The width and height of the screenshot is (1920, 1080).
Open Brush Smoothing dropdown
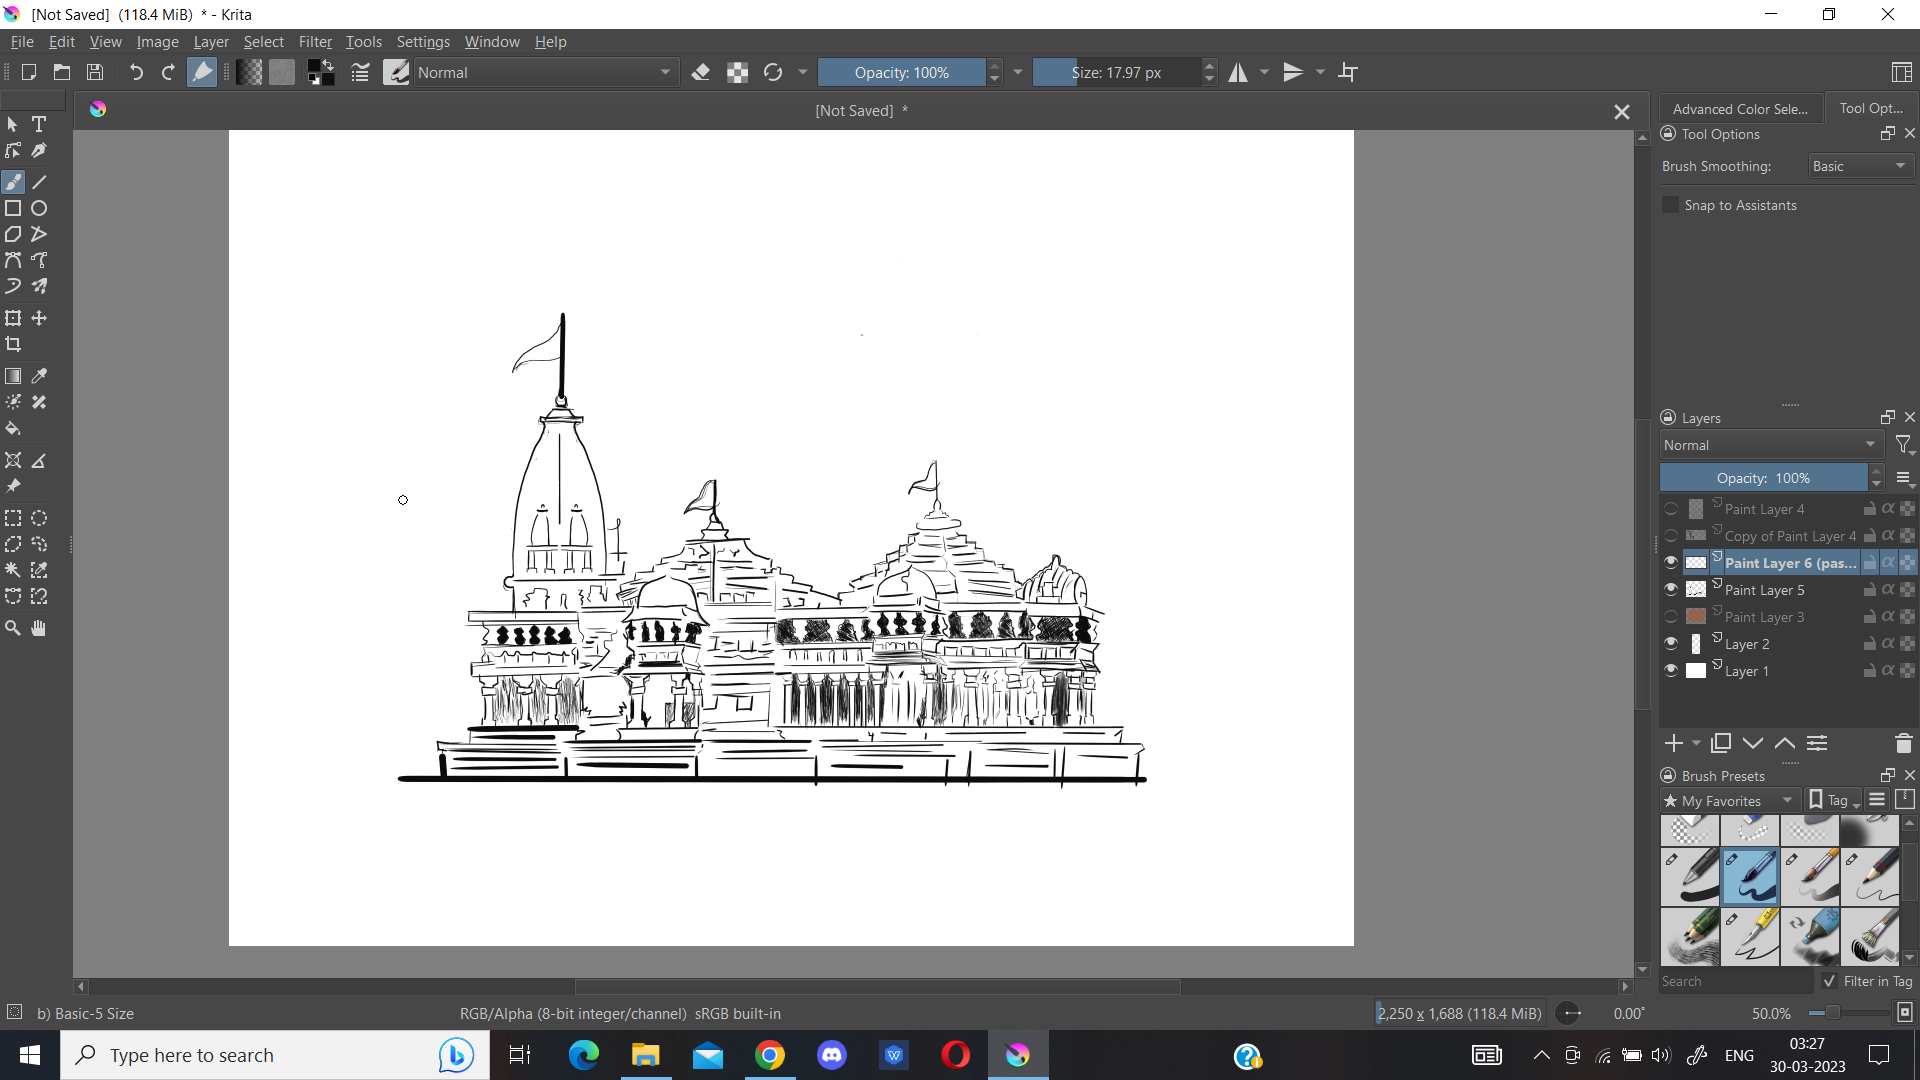(x=1859, y=166)
